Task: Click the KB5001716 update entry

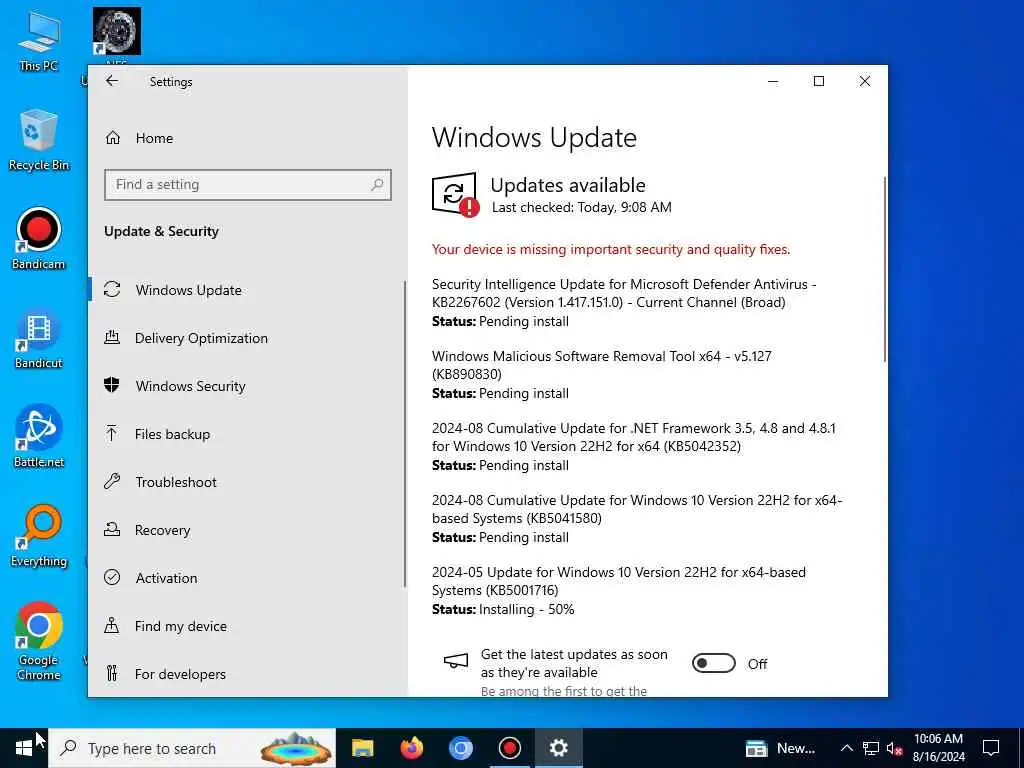Action: coord(619,590)
